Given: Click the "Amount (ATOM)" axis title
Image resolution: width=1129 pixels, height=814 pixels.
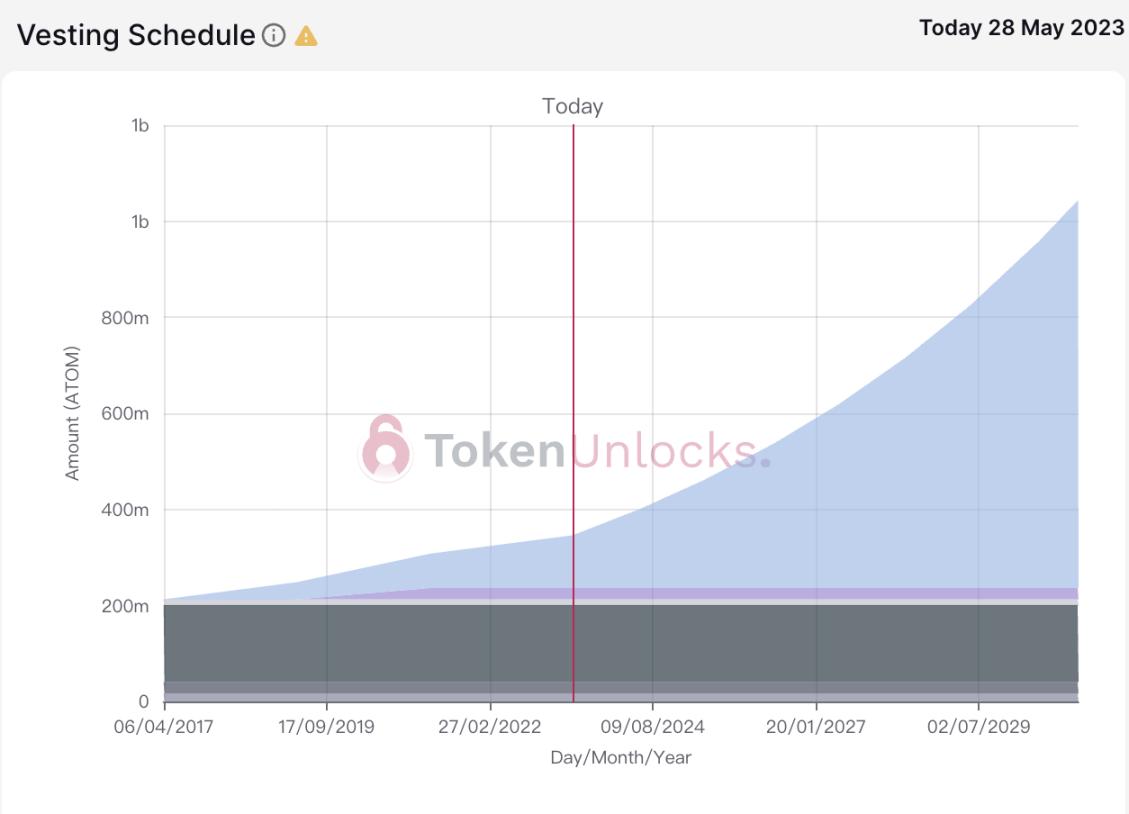Looking at the screenshot, I should point(72,414).
